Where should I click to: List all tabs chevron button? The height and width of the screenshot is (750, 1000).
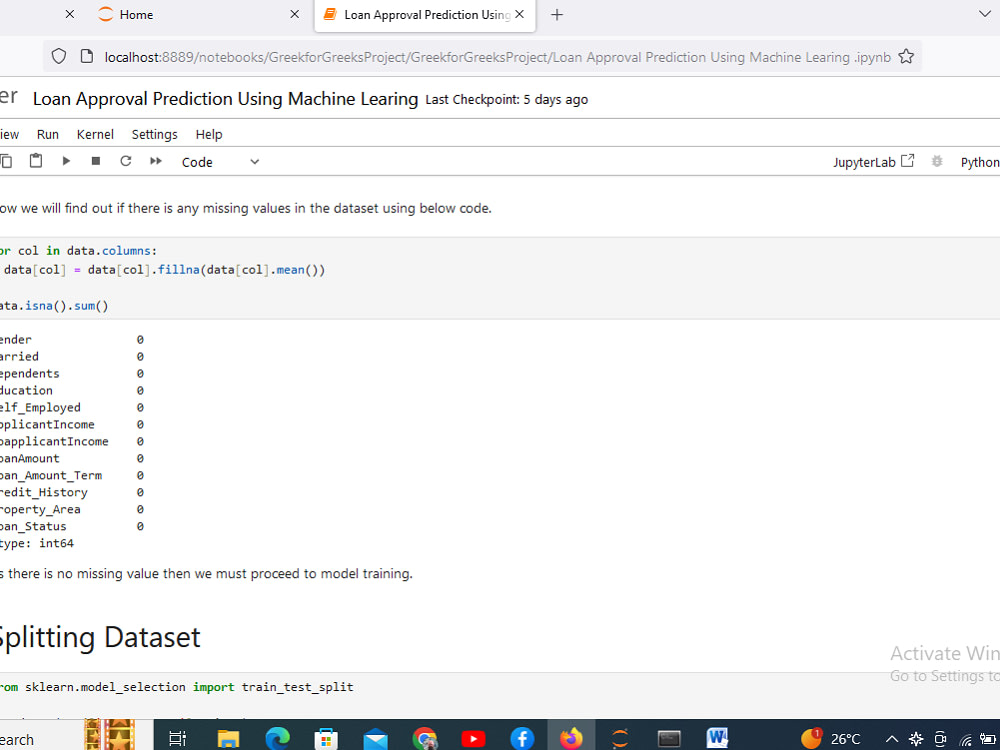point(985,14)
